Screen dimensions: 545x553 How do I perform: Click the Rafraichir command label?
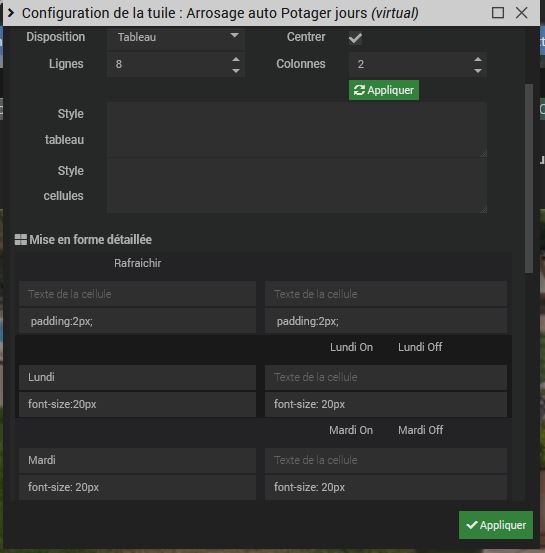click(138, 263)
